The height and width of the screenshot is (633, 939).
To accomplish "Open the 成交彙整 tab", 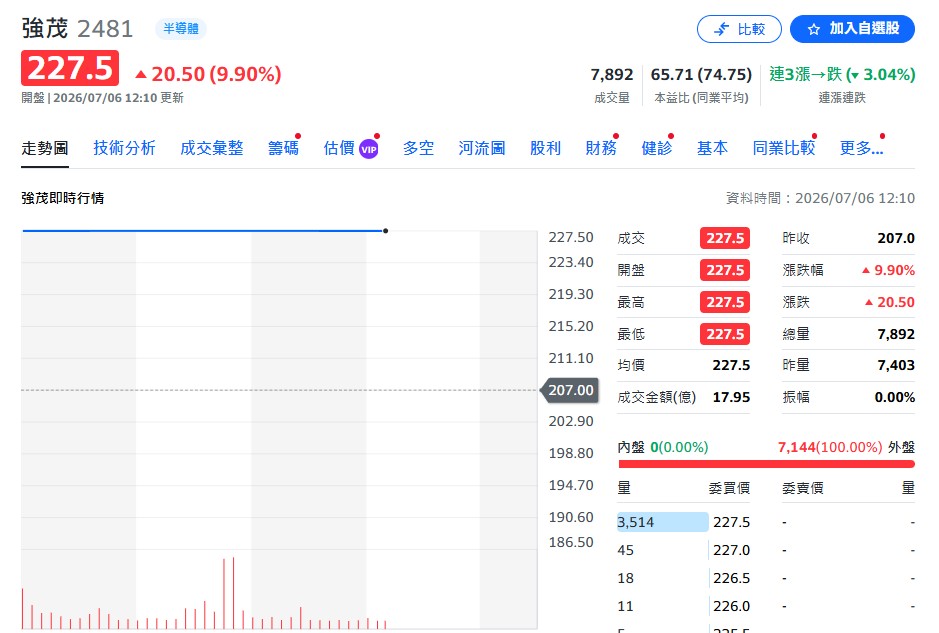I will [x=212, y=148].
